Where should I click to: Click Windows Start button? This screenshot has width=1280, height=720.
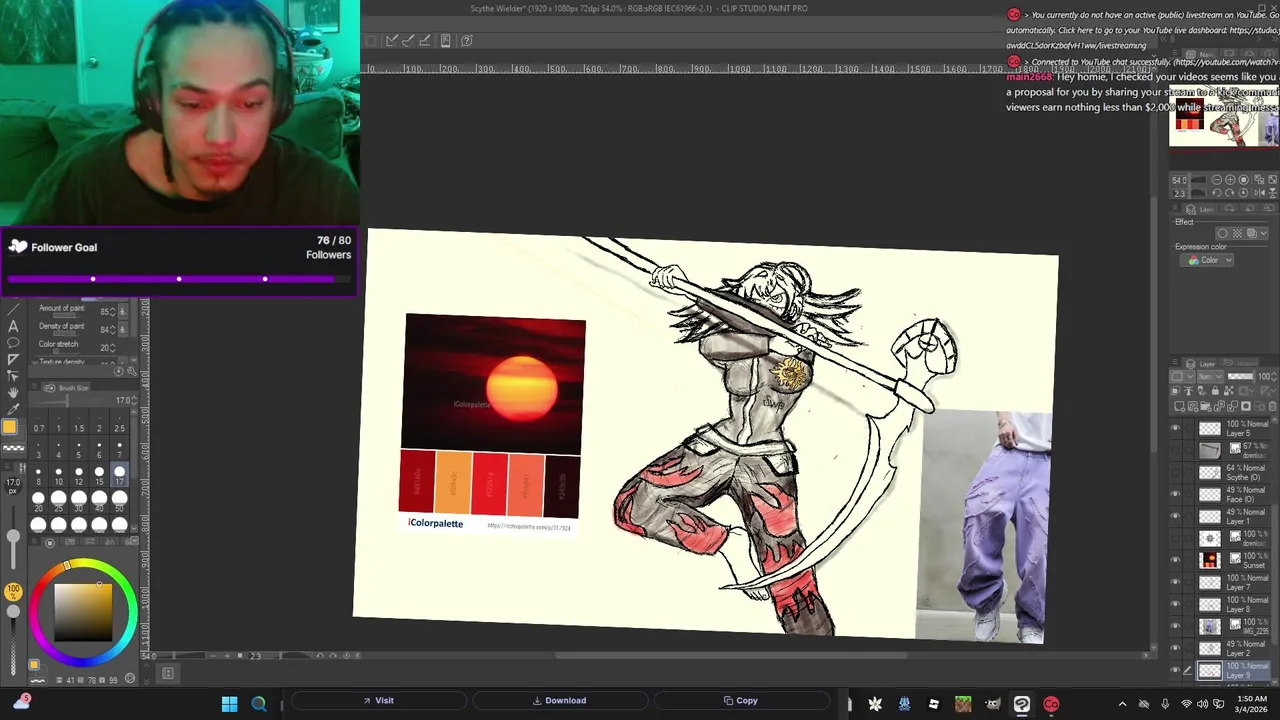(x=229, y=704)
